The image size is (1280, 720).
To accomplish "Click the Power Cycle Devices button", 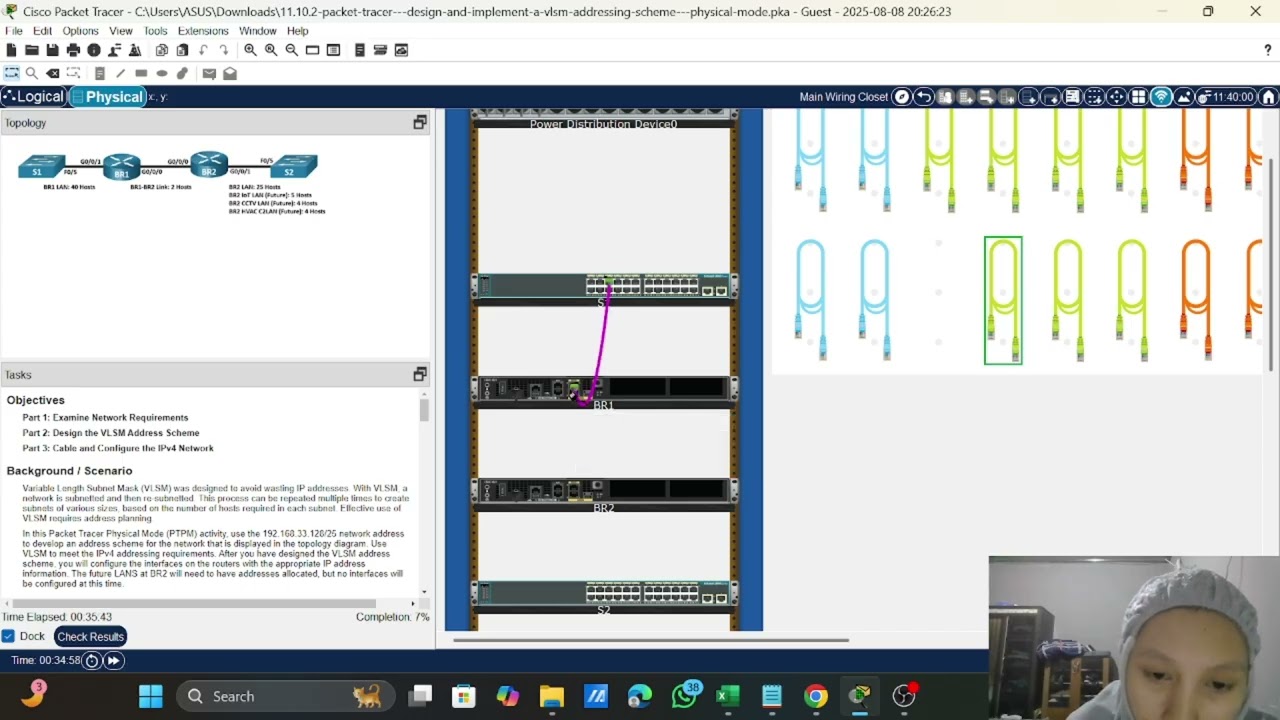I will [x=92, y=660].
